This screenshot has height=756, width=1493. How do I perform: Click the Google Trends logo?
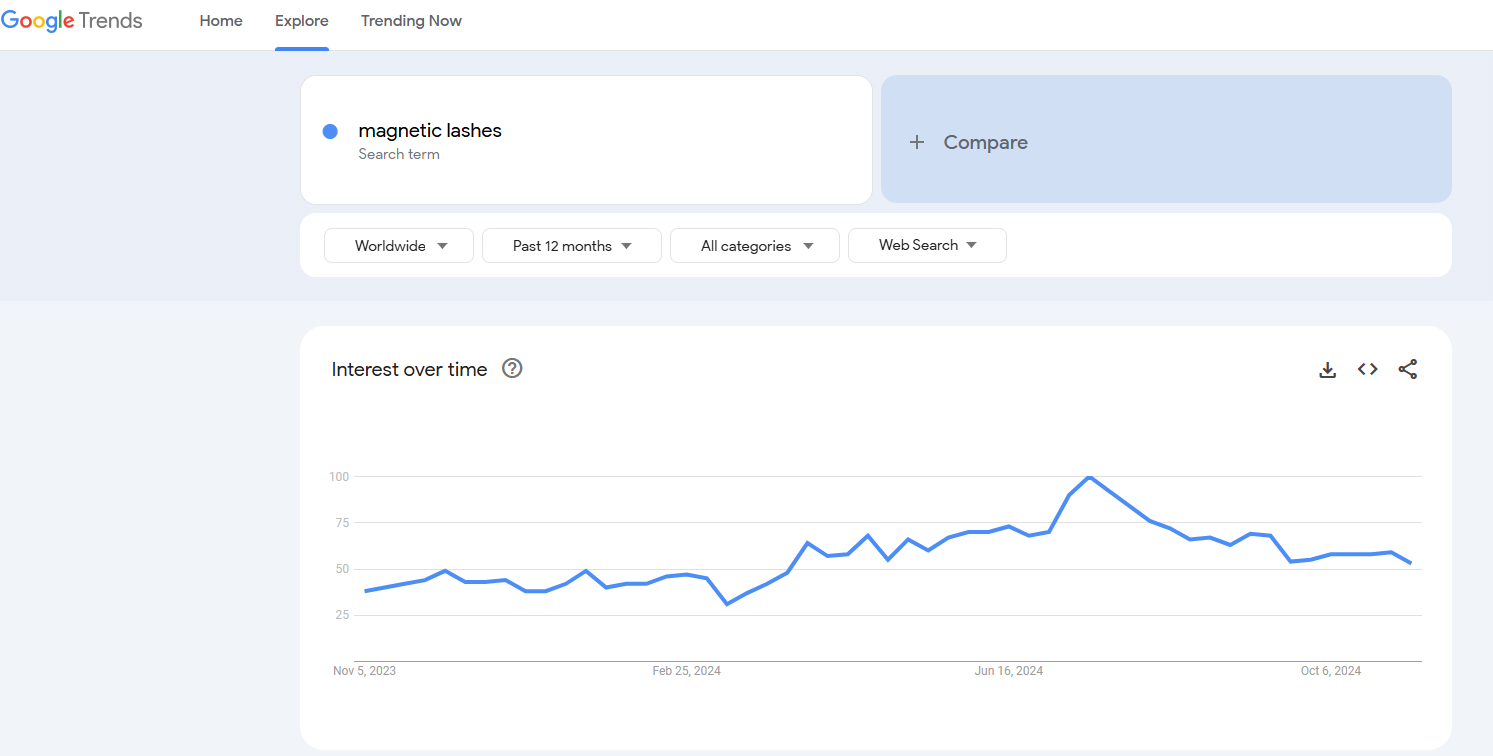pyautogui.click(x=72, y=21)
